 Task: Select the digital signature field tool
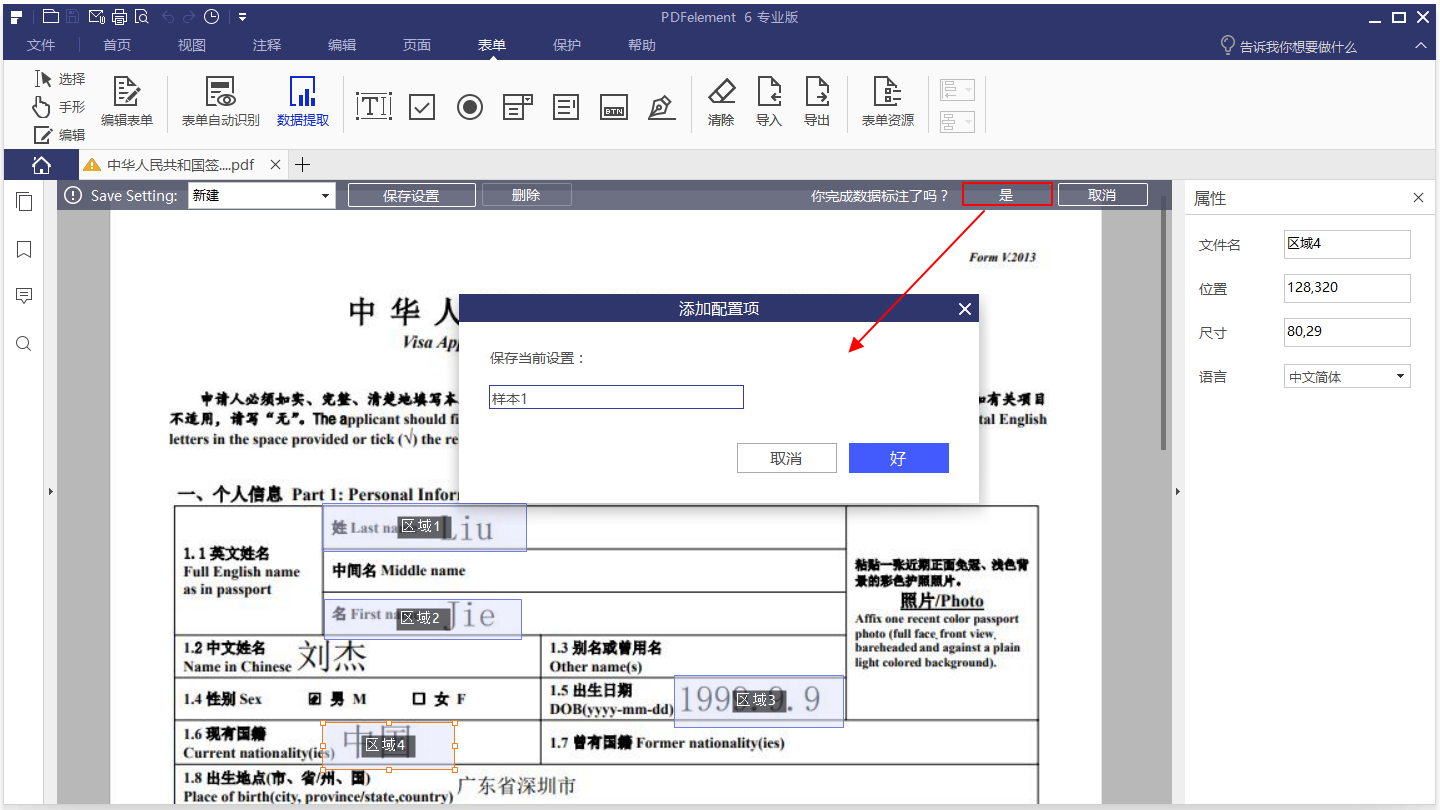[x=662, y=107]
